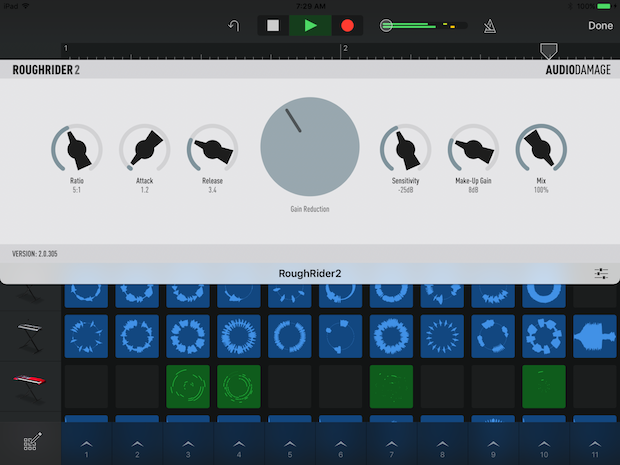
Task: Select the keyboard instrument track icon
Action: [30, 337]
